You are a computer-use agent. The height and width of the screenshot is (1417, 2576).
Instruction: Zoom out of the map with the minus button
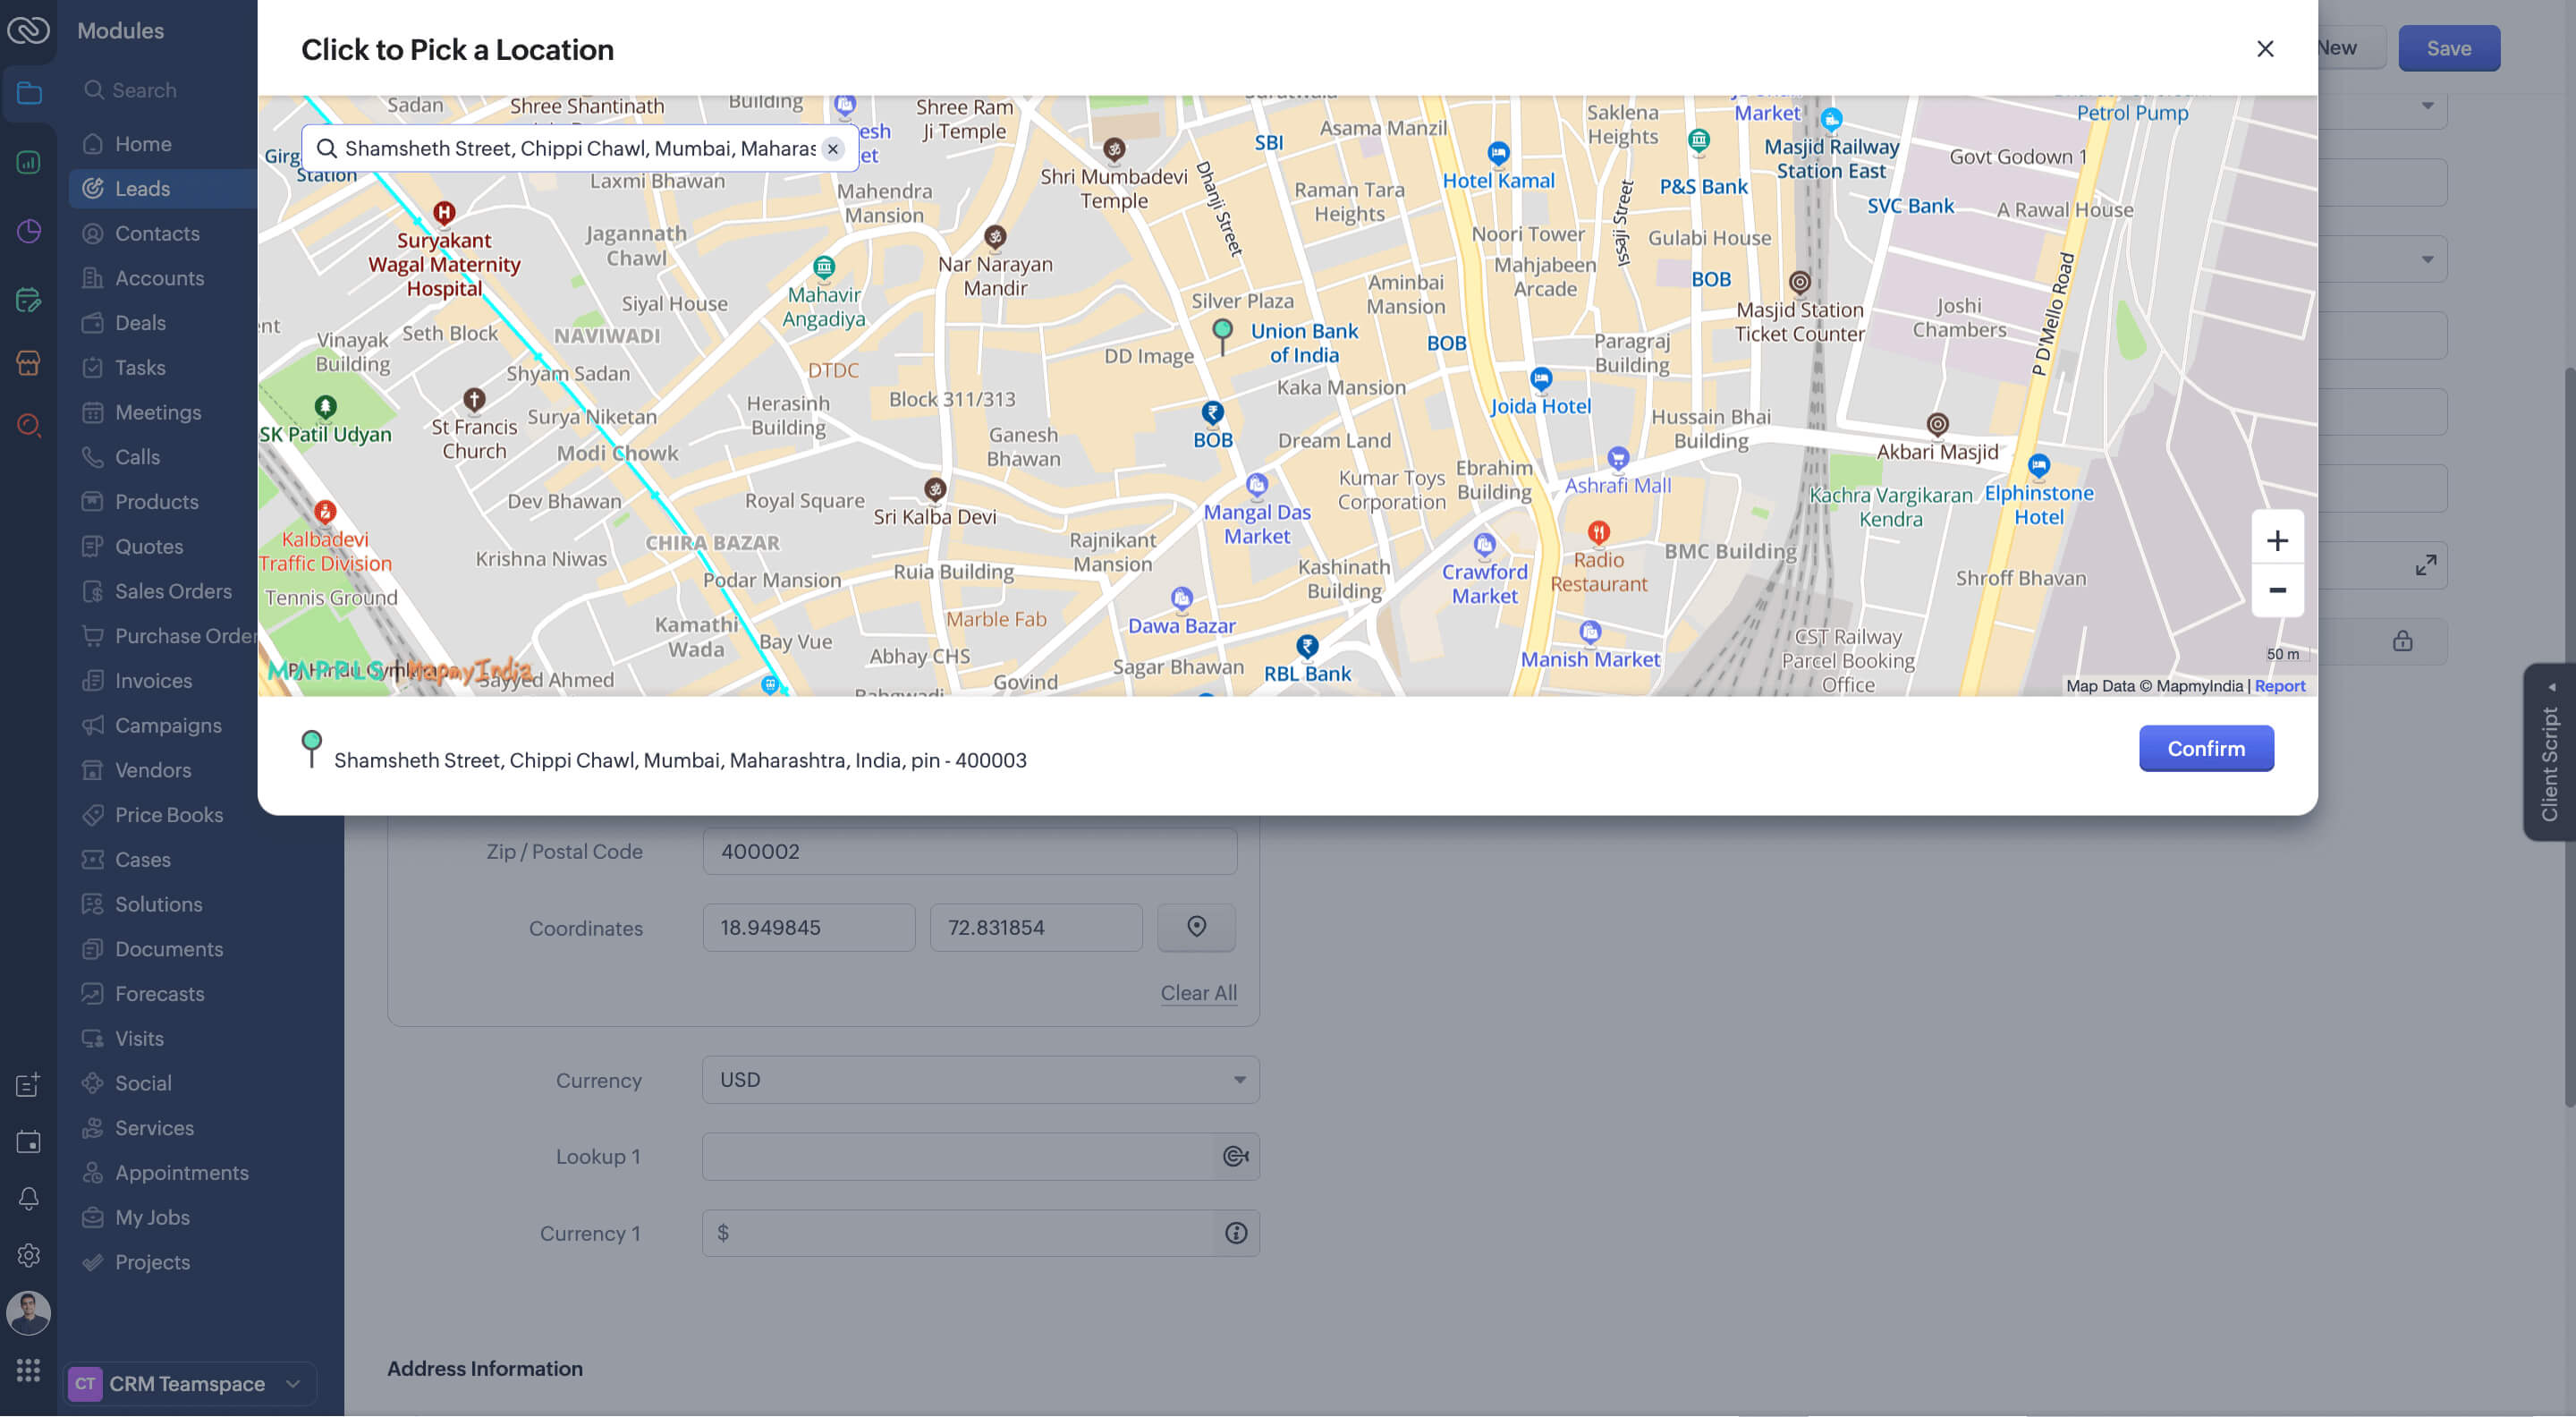[x=2276, y=590]
